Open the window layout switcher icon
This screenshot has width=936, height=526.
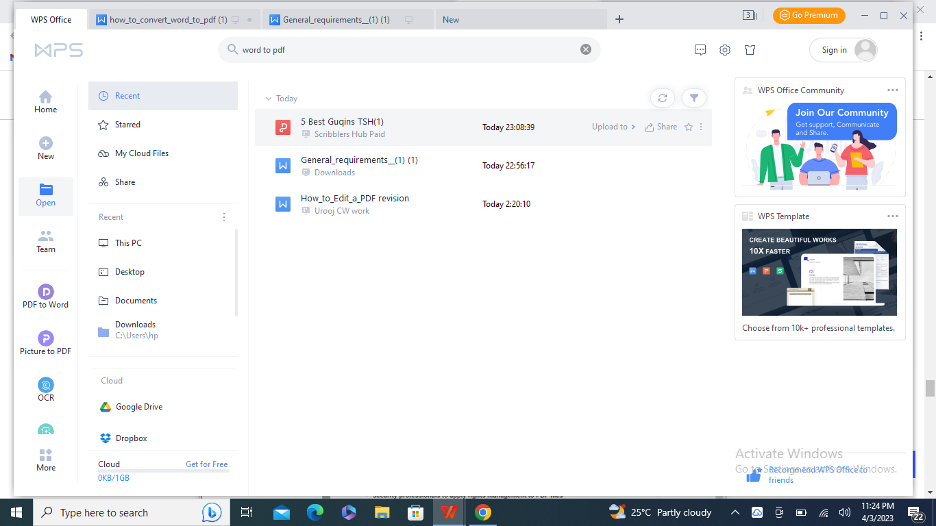tap(749, 15)
